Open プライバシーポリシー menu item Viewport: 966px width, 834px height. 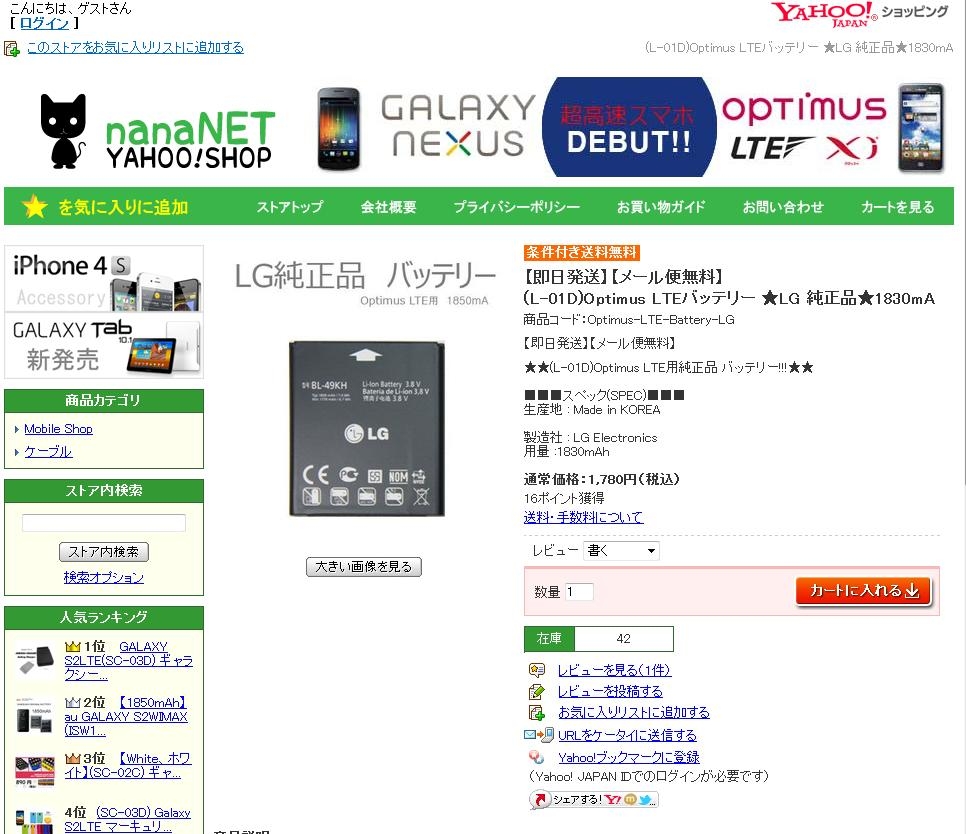click(517, 207)
